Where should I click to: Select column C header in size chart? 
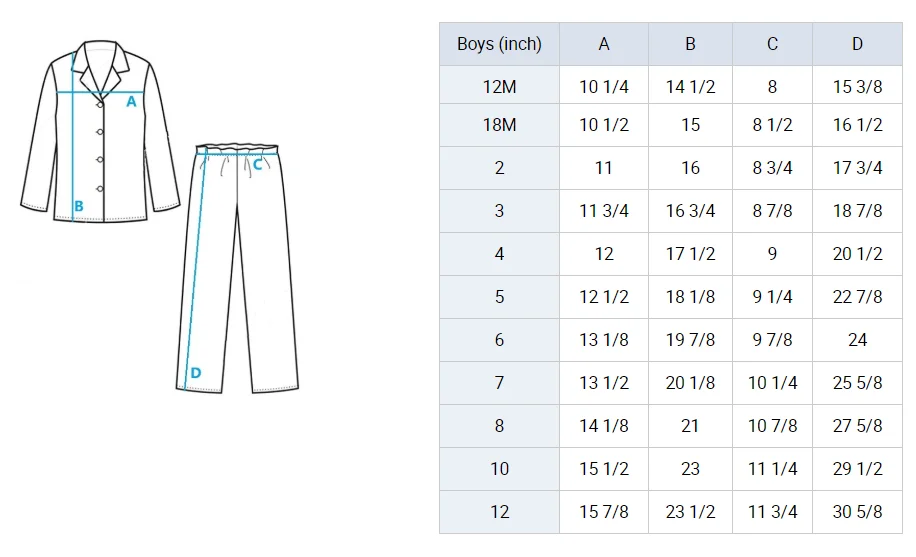point(772,44)
